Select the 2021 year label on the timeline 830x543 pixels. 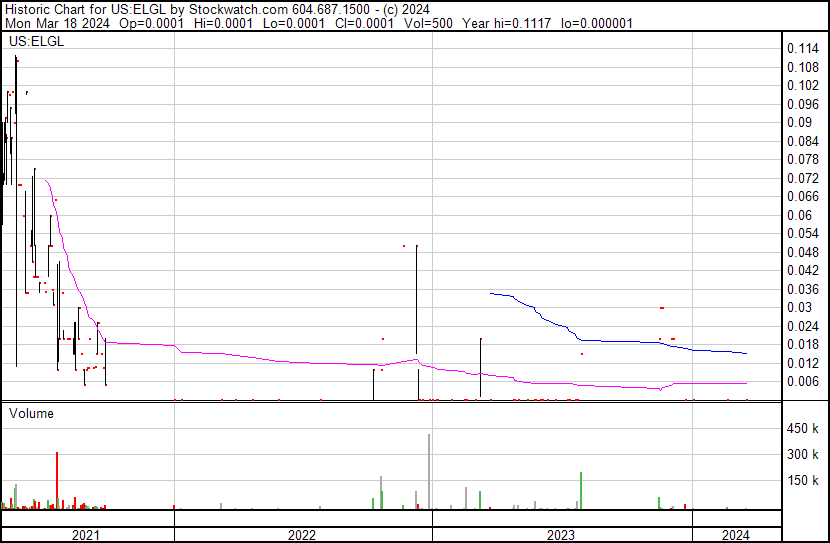coord(87,535)
